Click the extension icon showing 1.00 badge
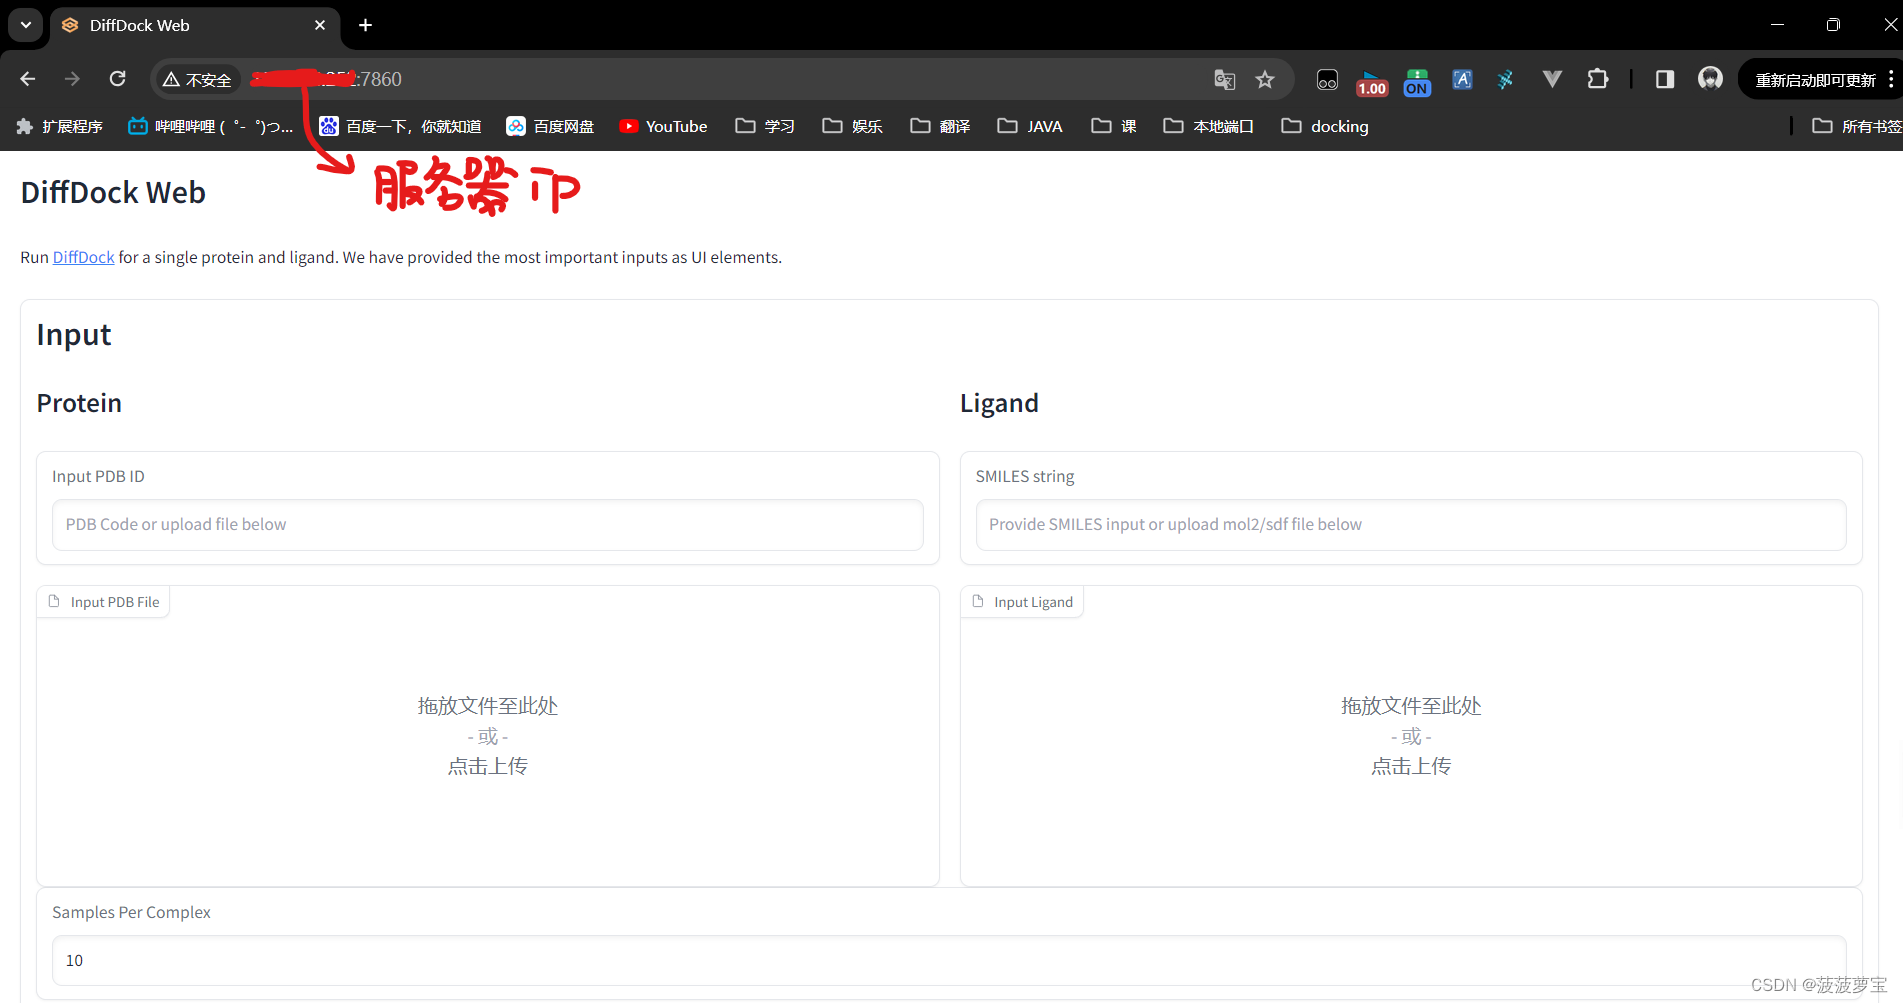This screenshot has width=1903, height=1003. click(x=1371, y=82)
